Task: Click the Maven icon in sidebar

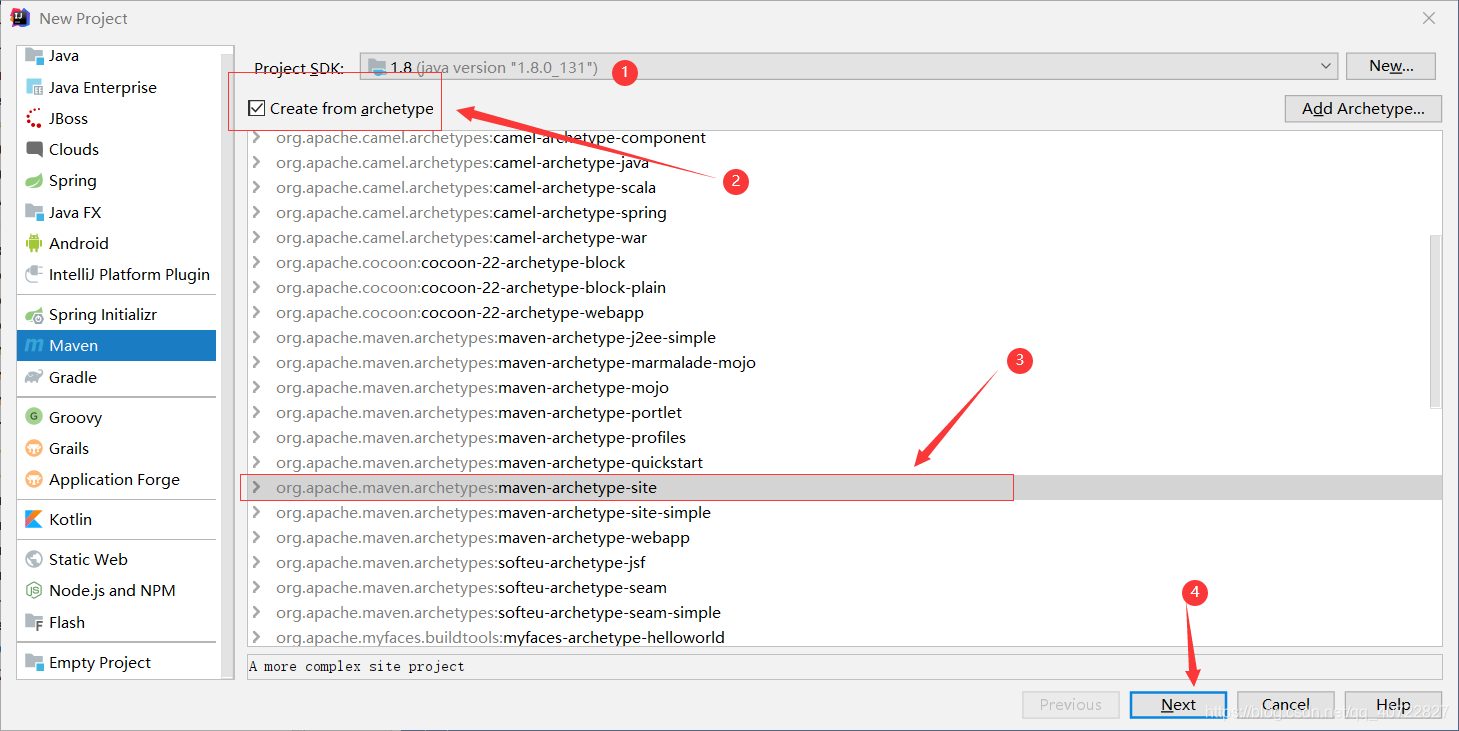Action: pos(34,346)
